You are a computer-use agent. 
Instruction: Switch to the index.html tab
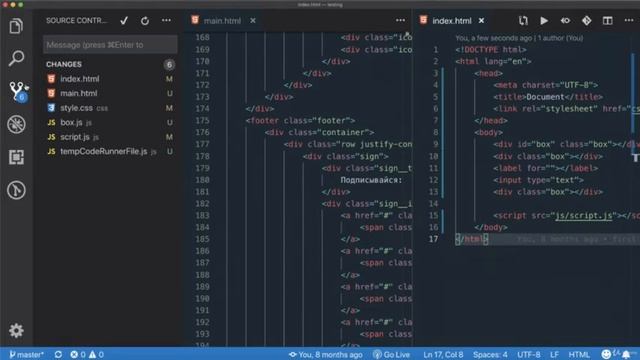451,20
